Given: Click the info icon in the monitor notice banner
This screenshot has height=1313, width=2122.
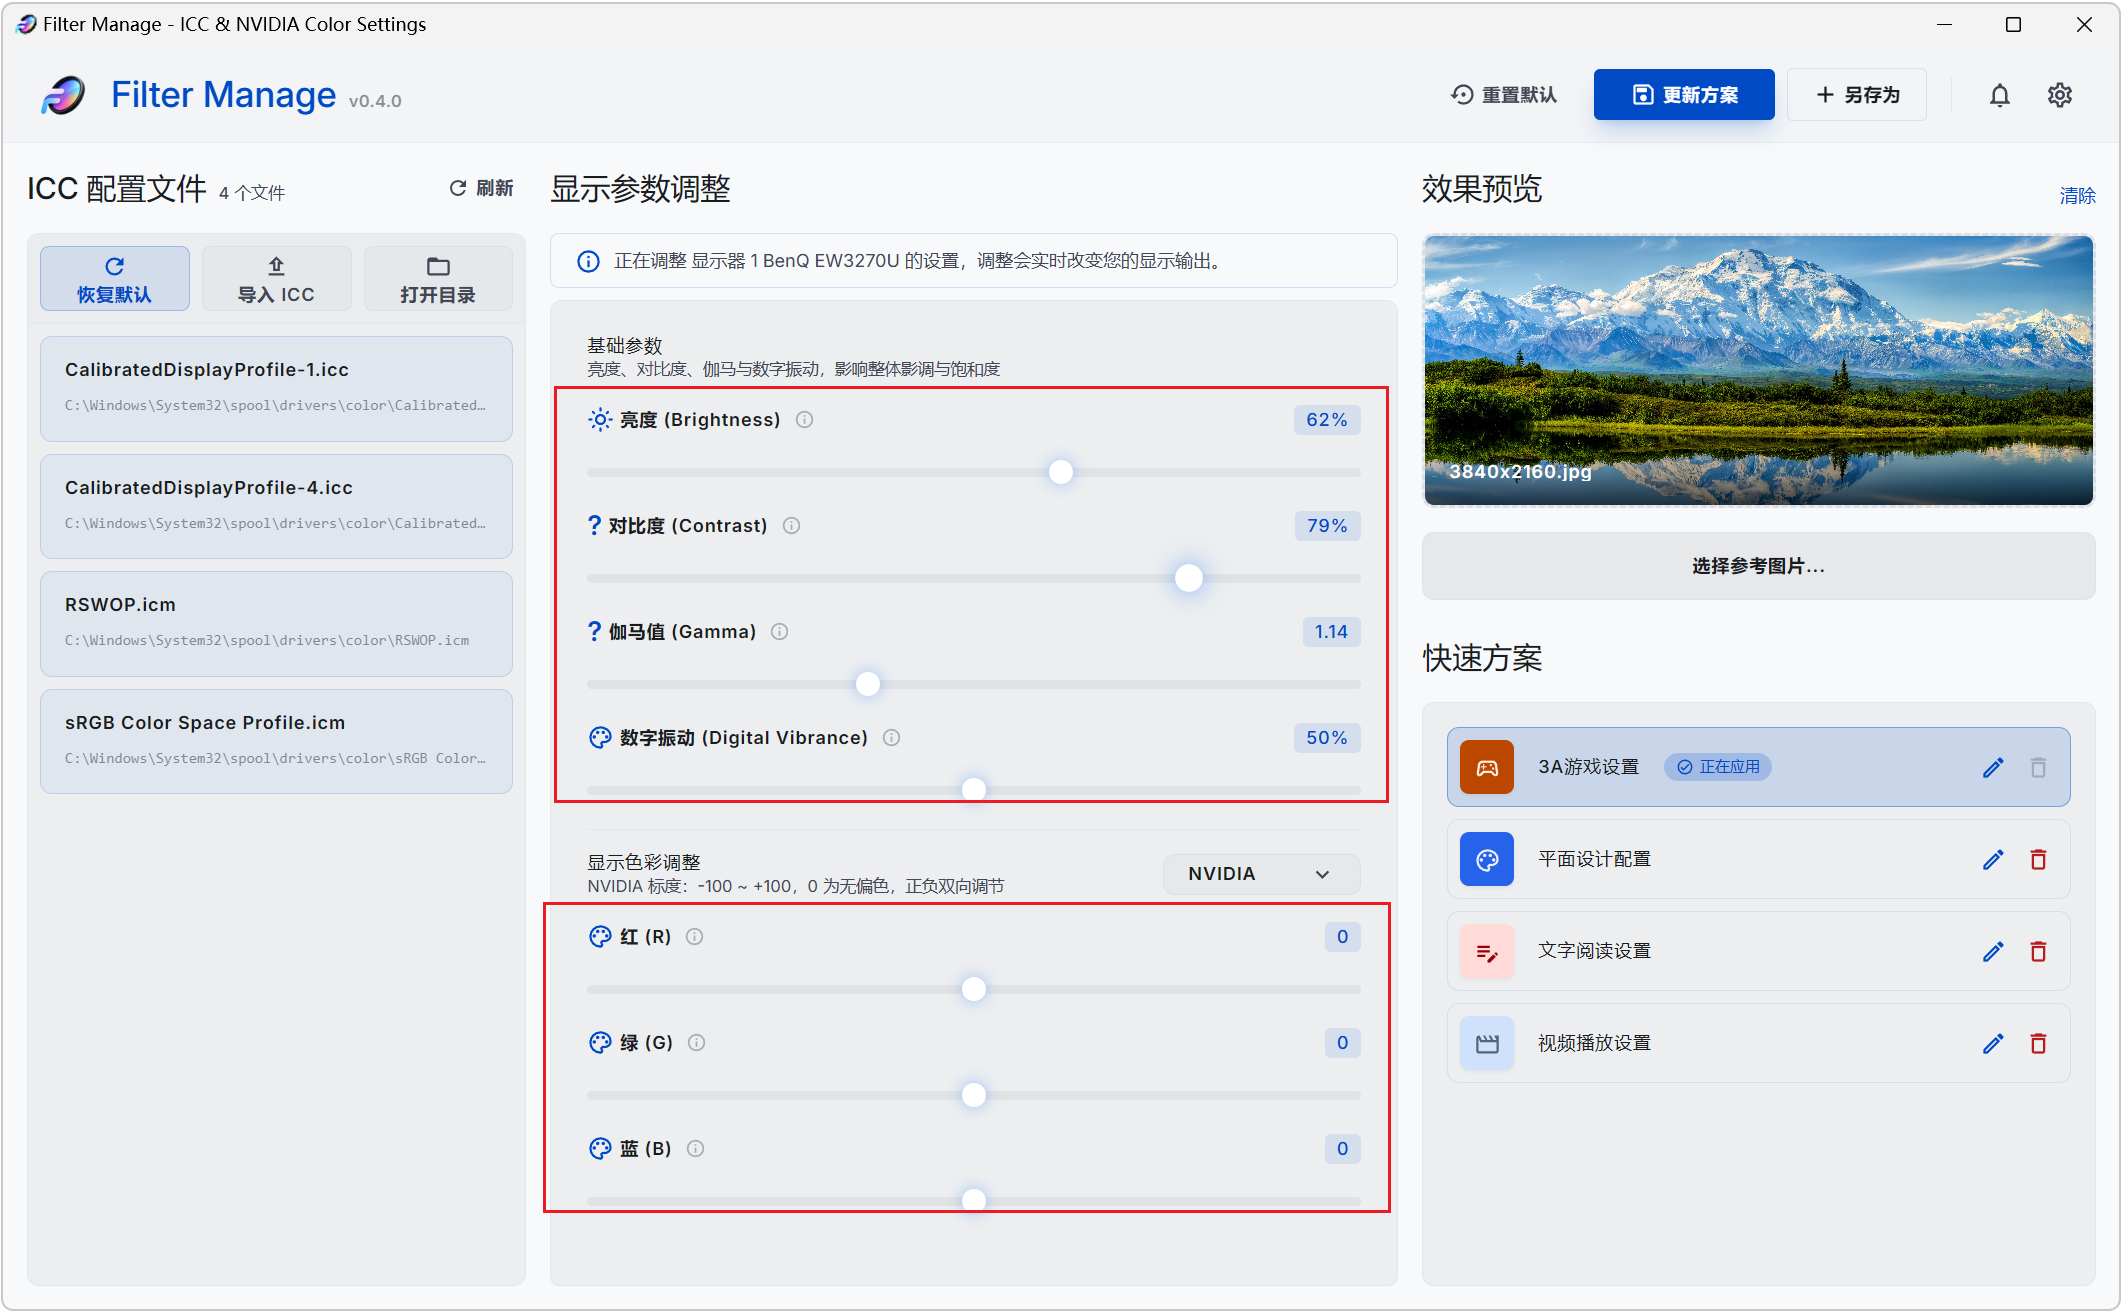Looking at the screenshot, I should (588, 262).
